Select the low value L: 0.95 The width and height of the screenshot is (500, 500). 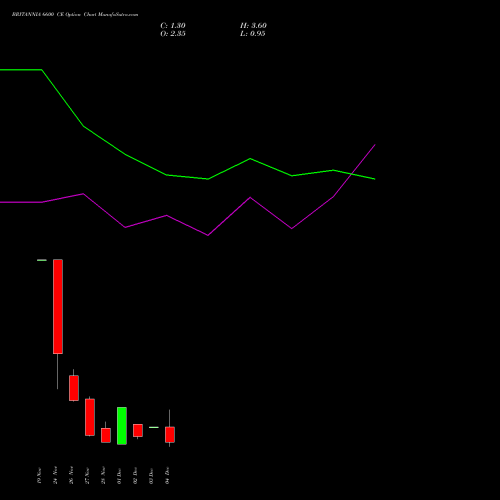[x=253, y=34]
